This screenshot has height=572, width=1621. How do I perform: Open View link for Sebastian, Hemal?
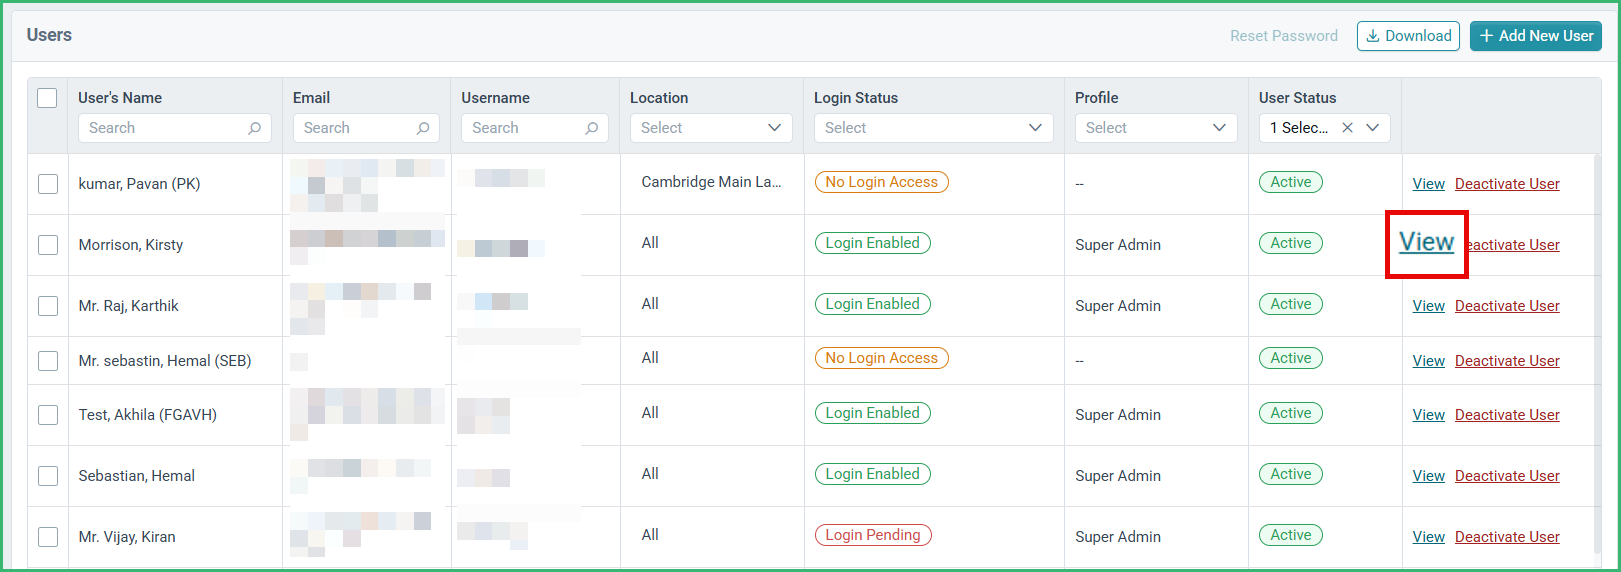[1428, 476]
